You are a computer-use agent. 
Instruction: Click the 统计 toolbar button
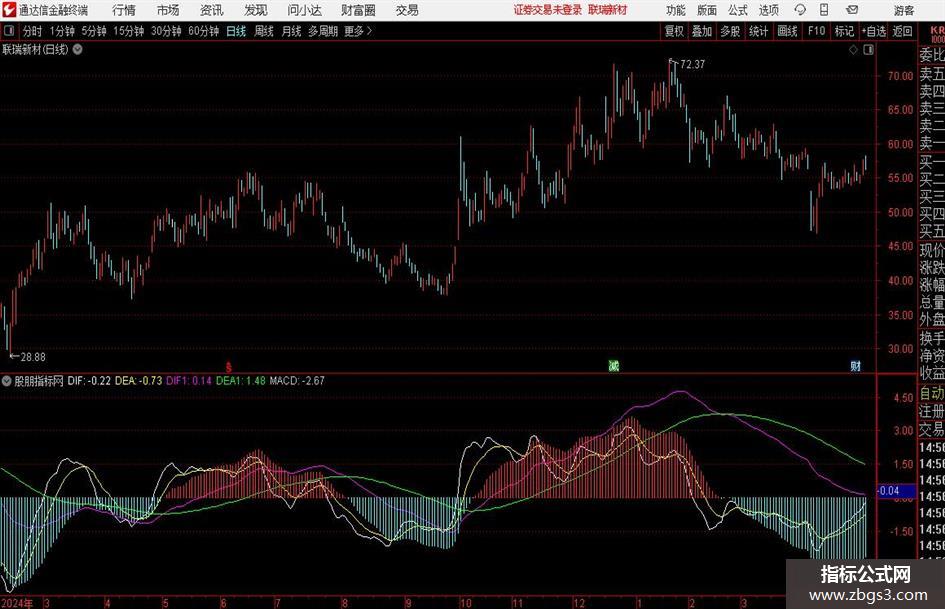[758, 31]
